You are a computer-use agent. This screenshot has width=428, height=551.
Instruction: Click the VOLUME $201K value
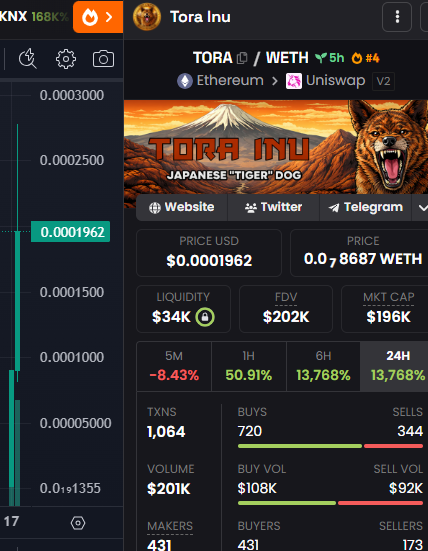point(169,489)
